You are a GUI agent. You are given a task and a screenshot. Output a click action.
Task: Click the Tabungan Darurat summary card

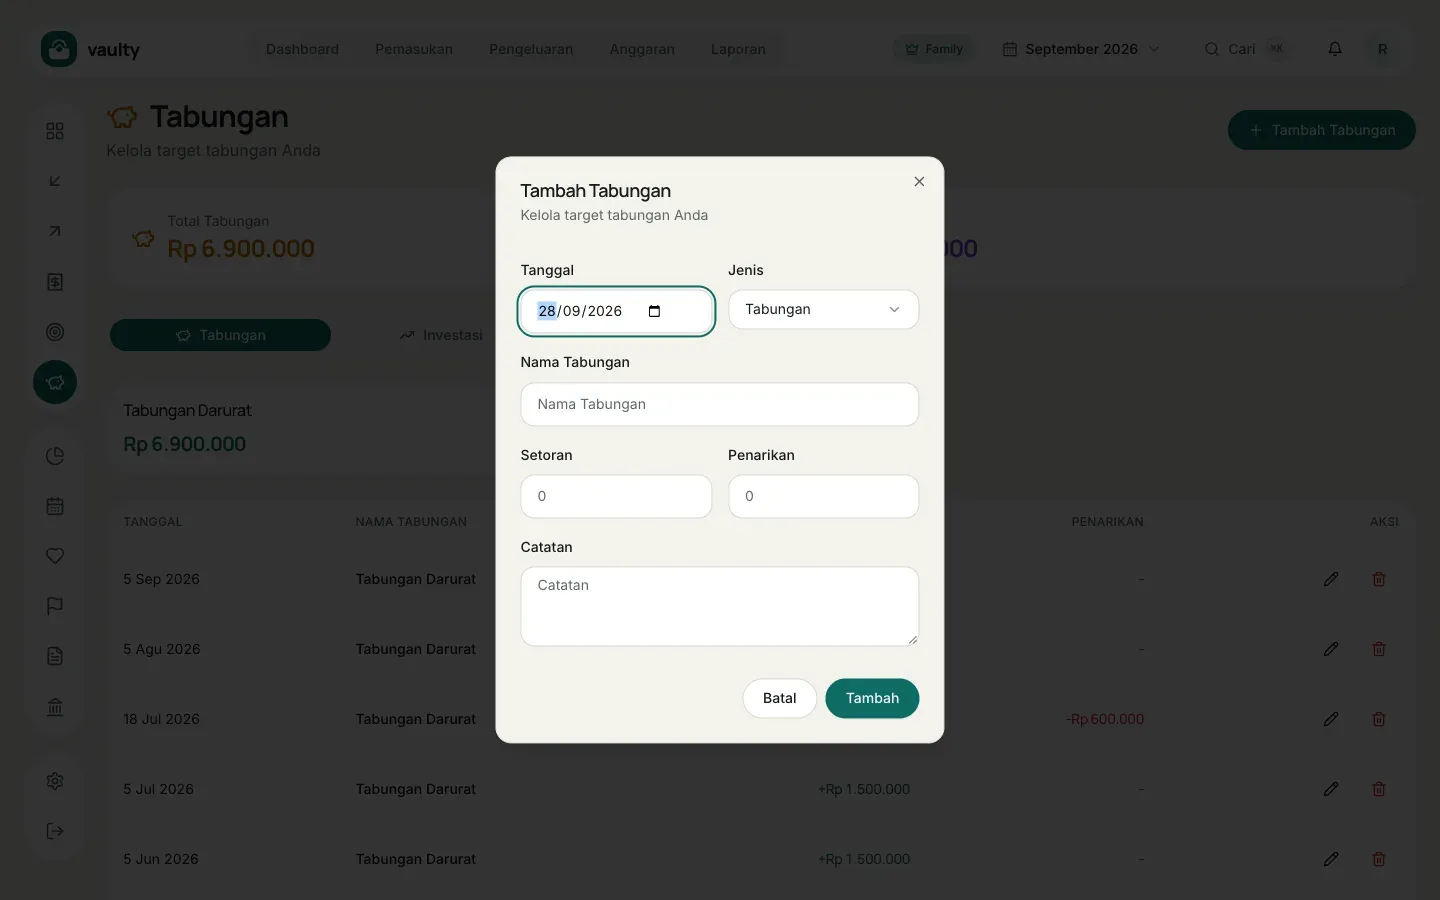300,428
